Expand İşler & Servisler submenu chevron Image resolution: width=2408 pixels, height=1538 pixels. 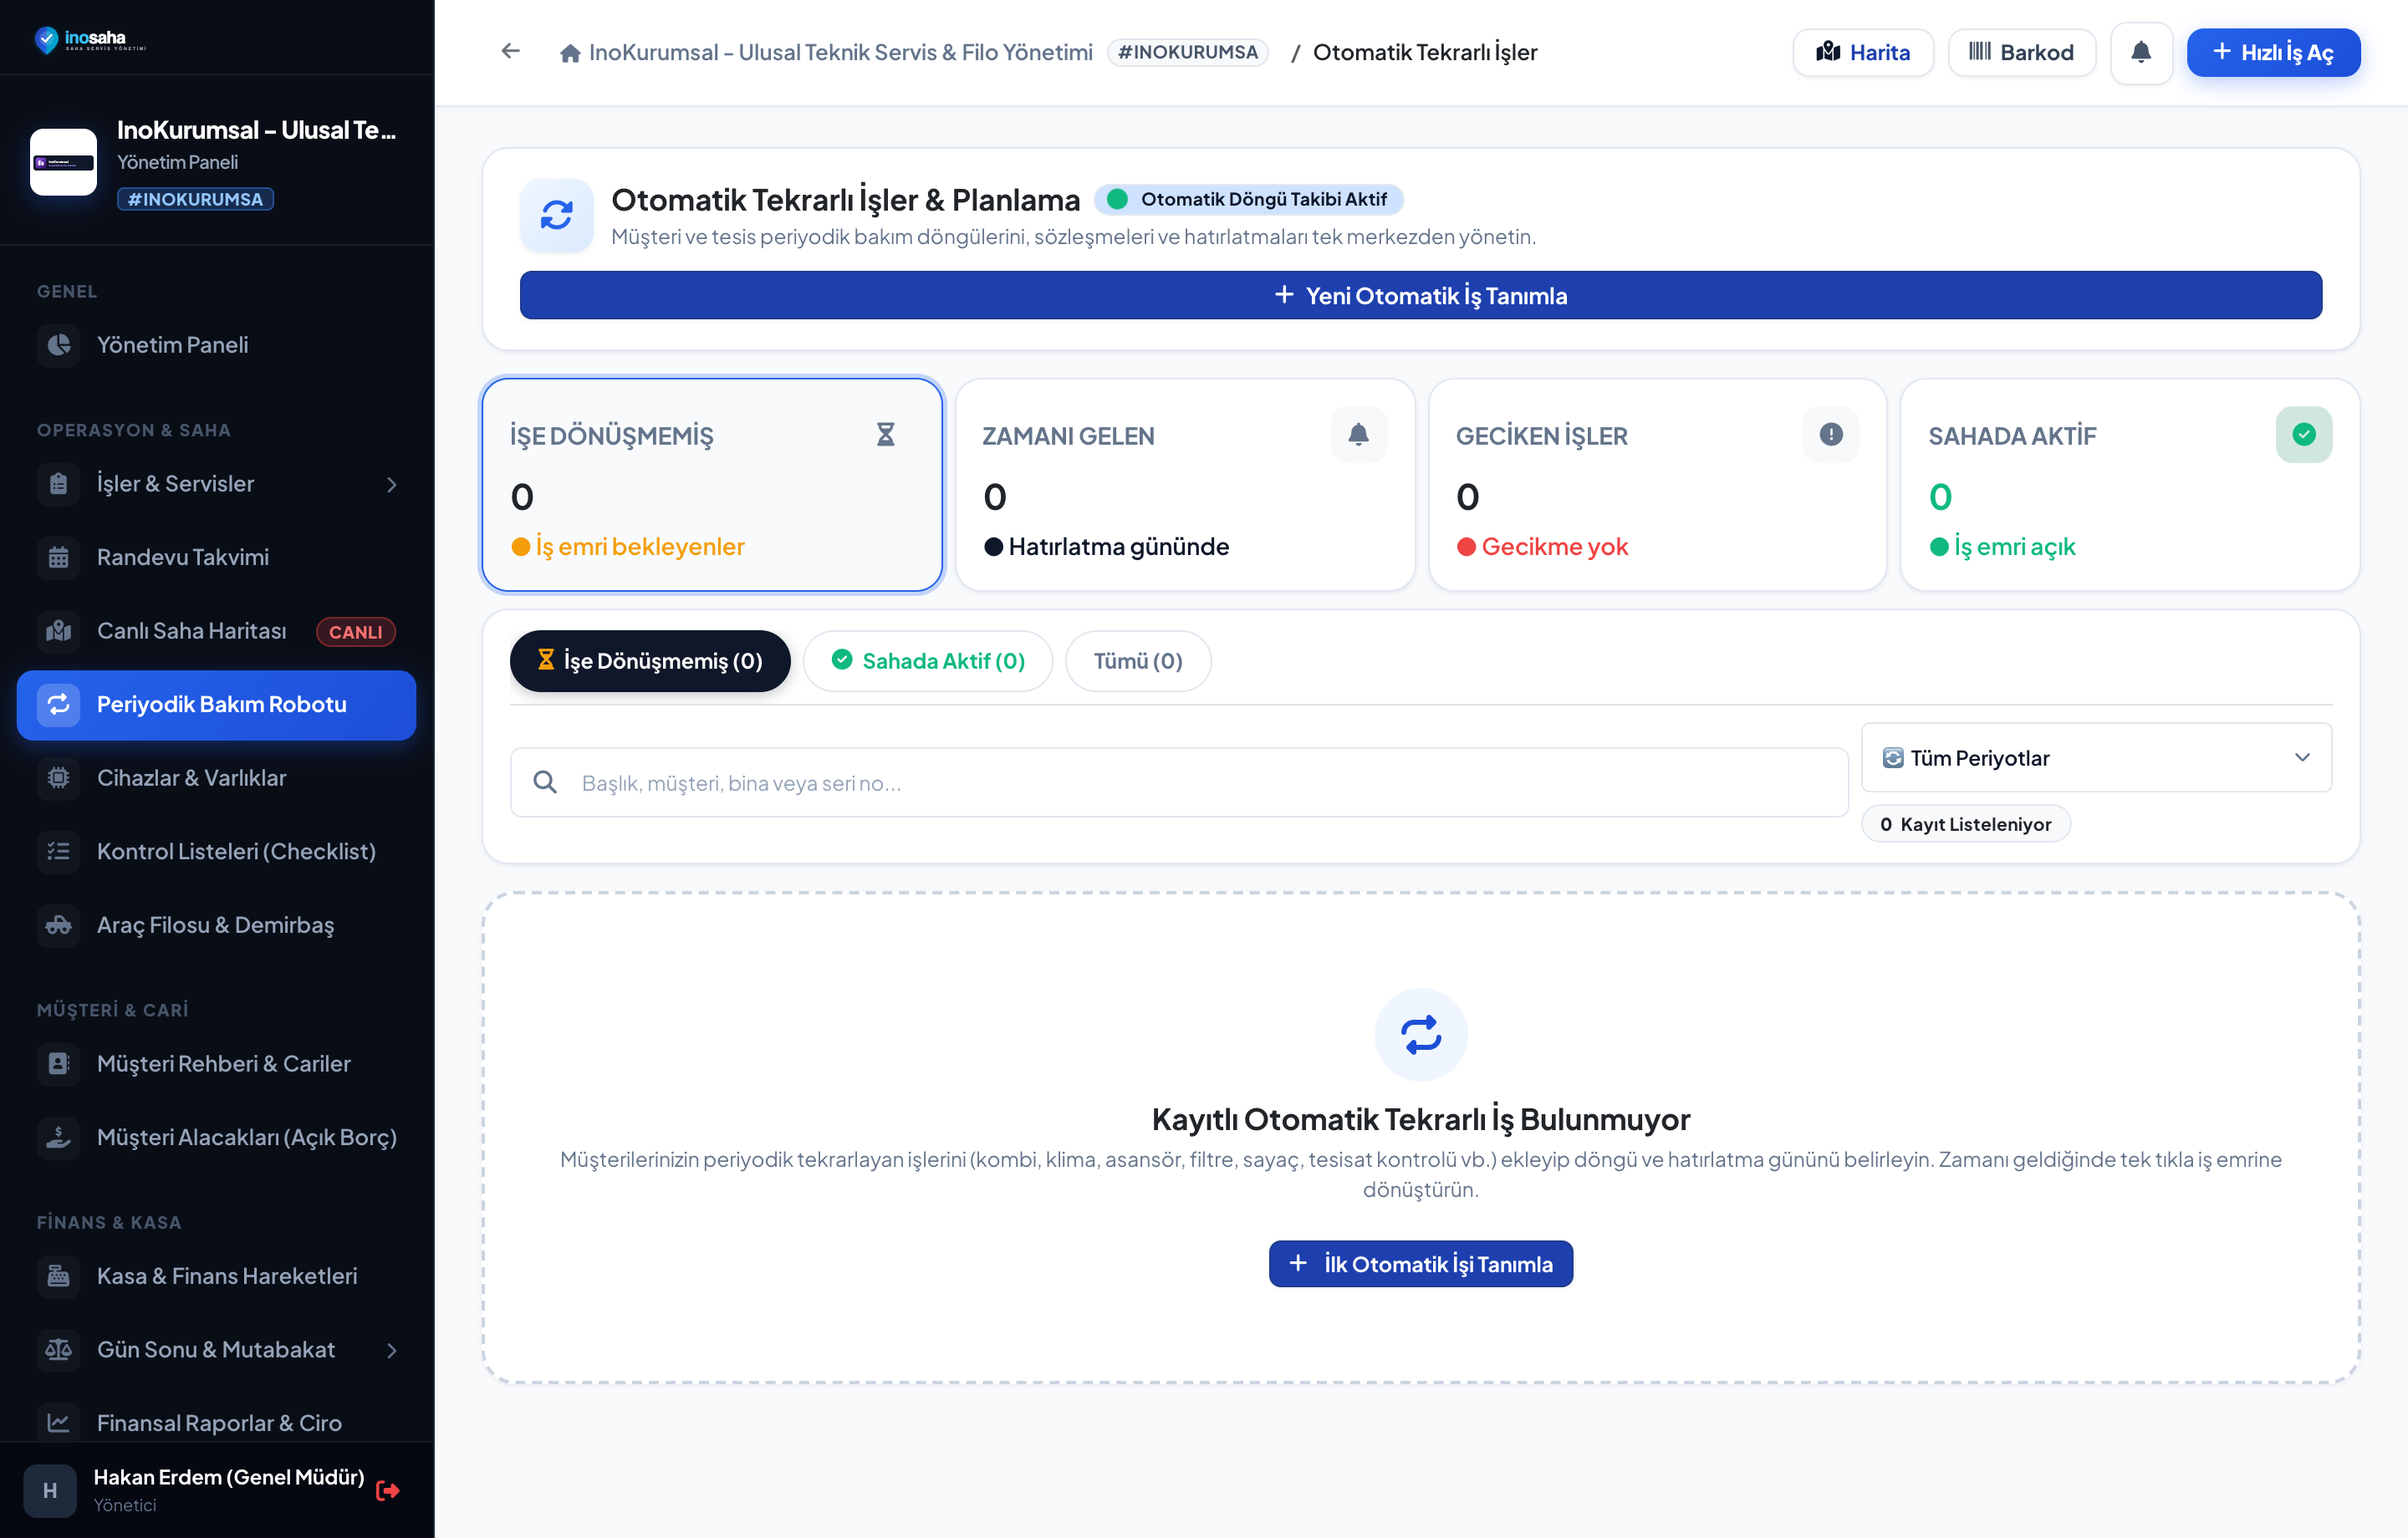click(x=391, y=484)
